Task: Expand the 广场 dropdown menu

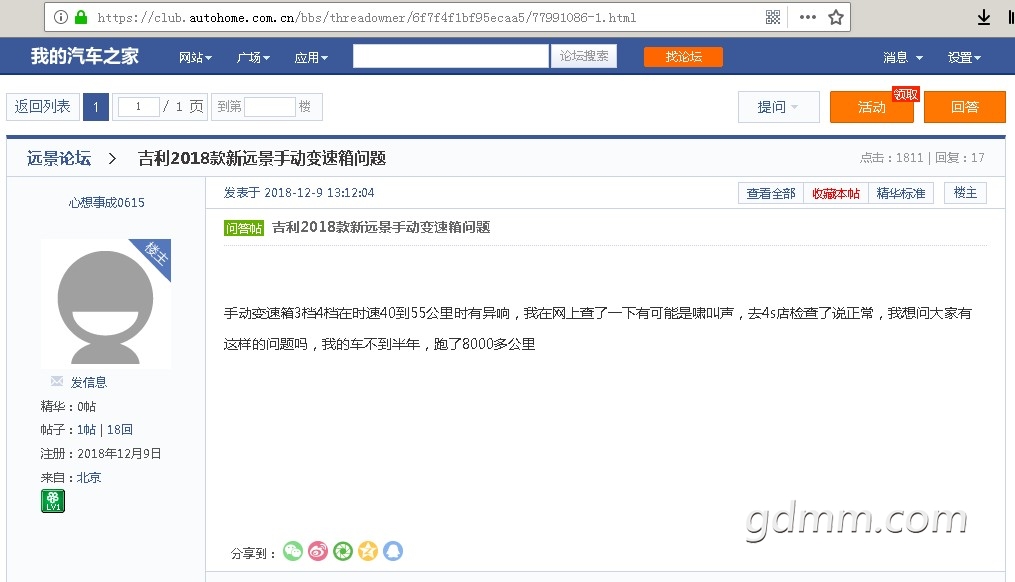Action: [x=253, y=58]
